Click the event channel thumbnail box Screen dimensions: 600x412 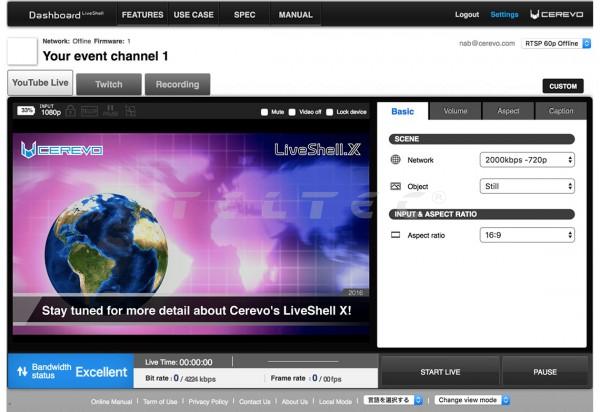coord(22,51)
